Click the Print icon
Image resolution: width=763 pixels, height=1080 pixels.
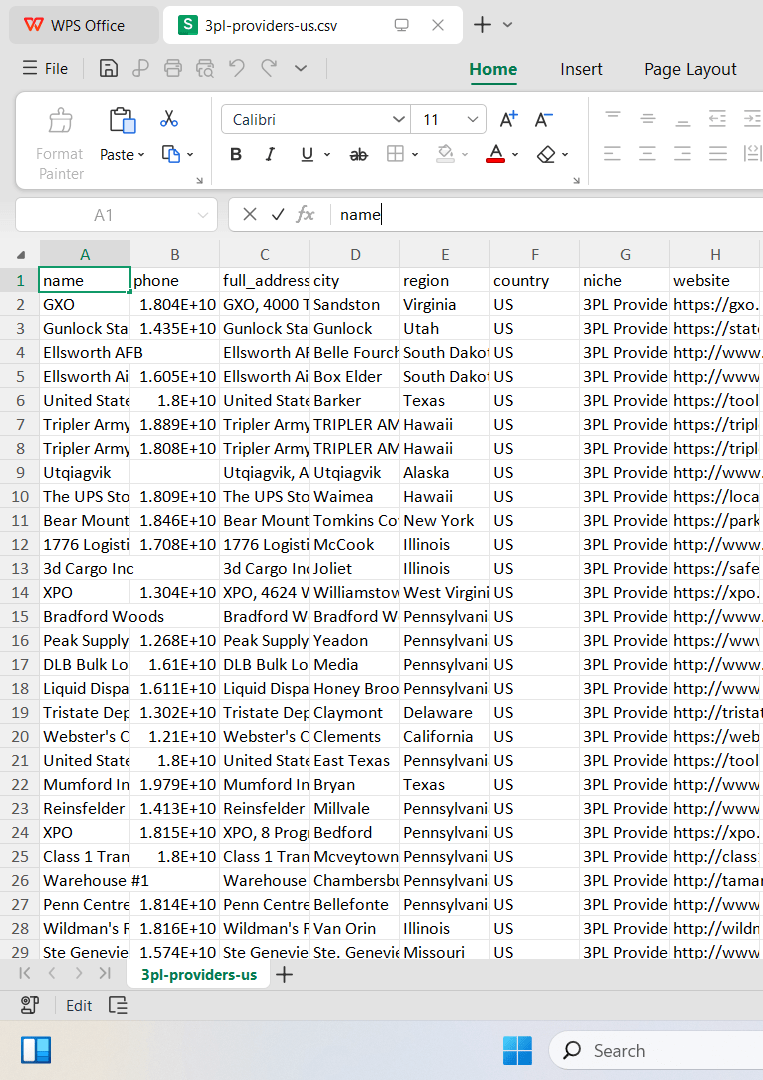[173, 68]
